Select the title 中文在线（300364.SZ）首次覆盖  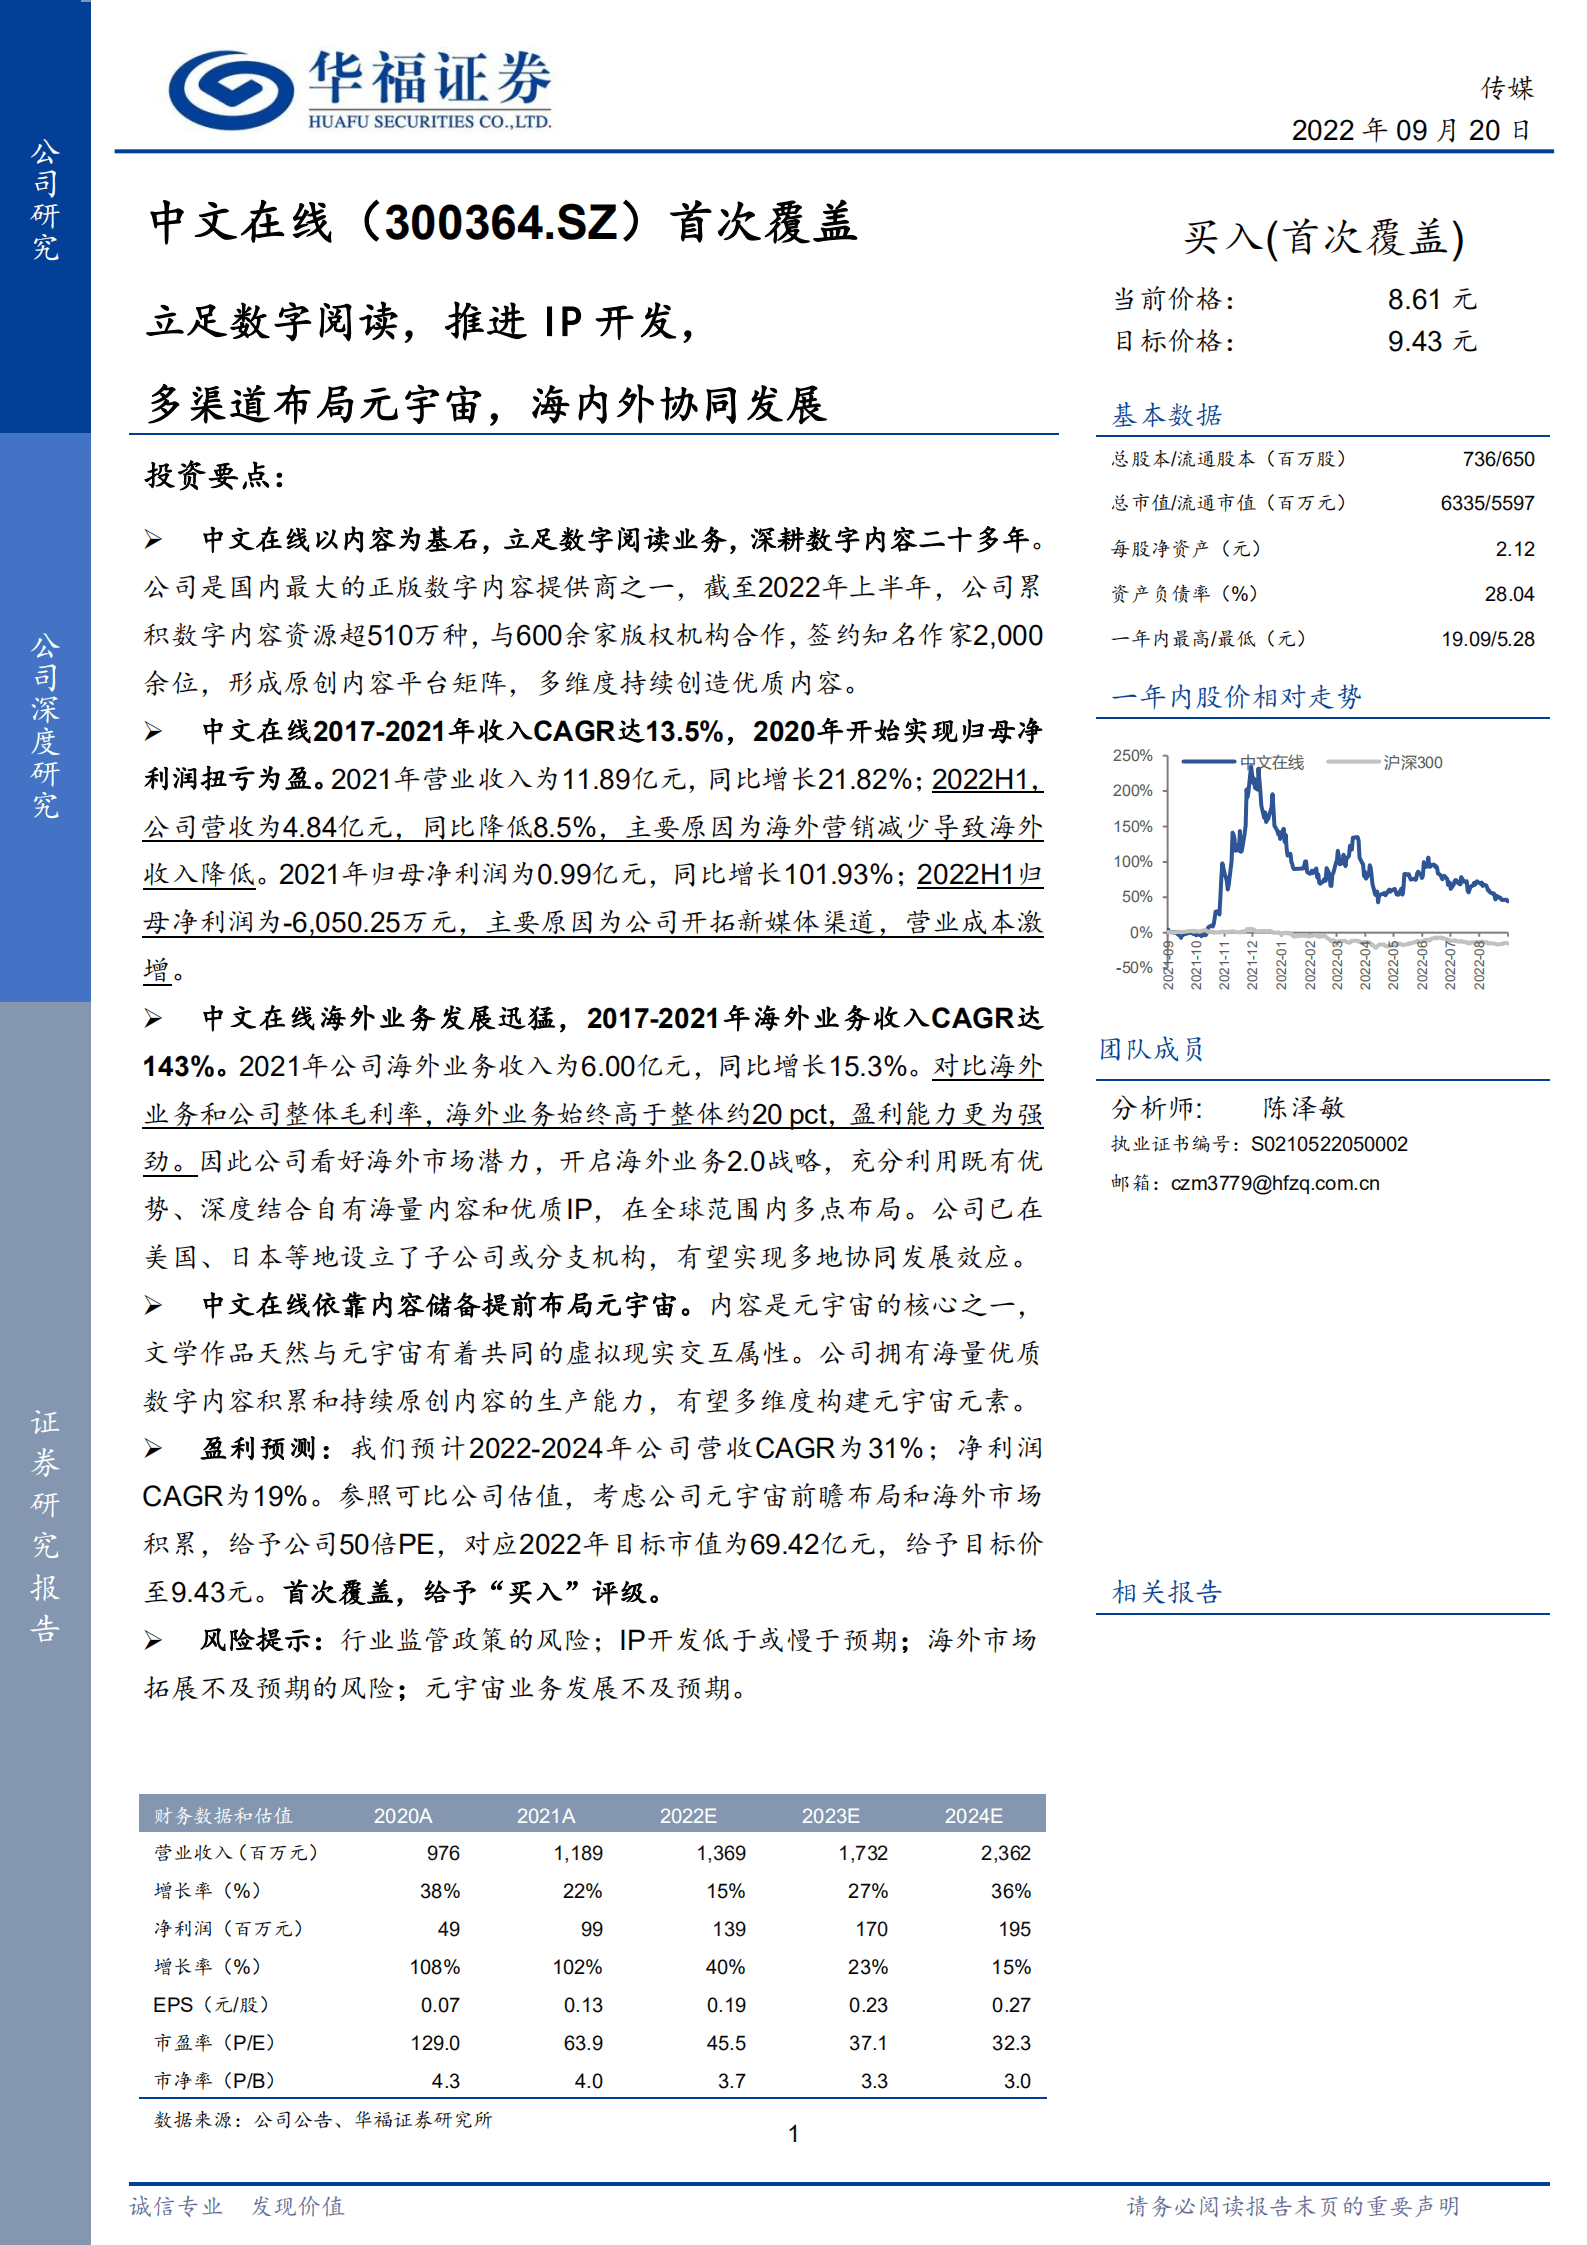(503, 222)
